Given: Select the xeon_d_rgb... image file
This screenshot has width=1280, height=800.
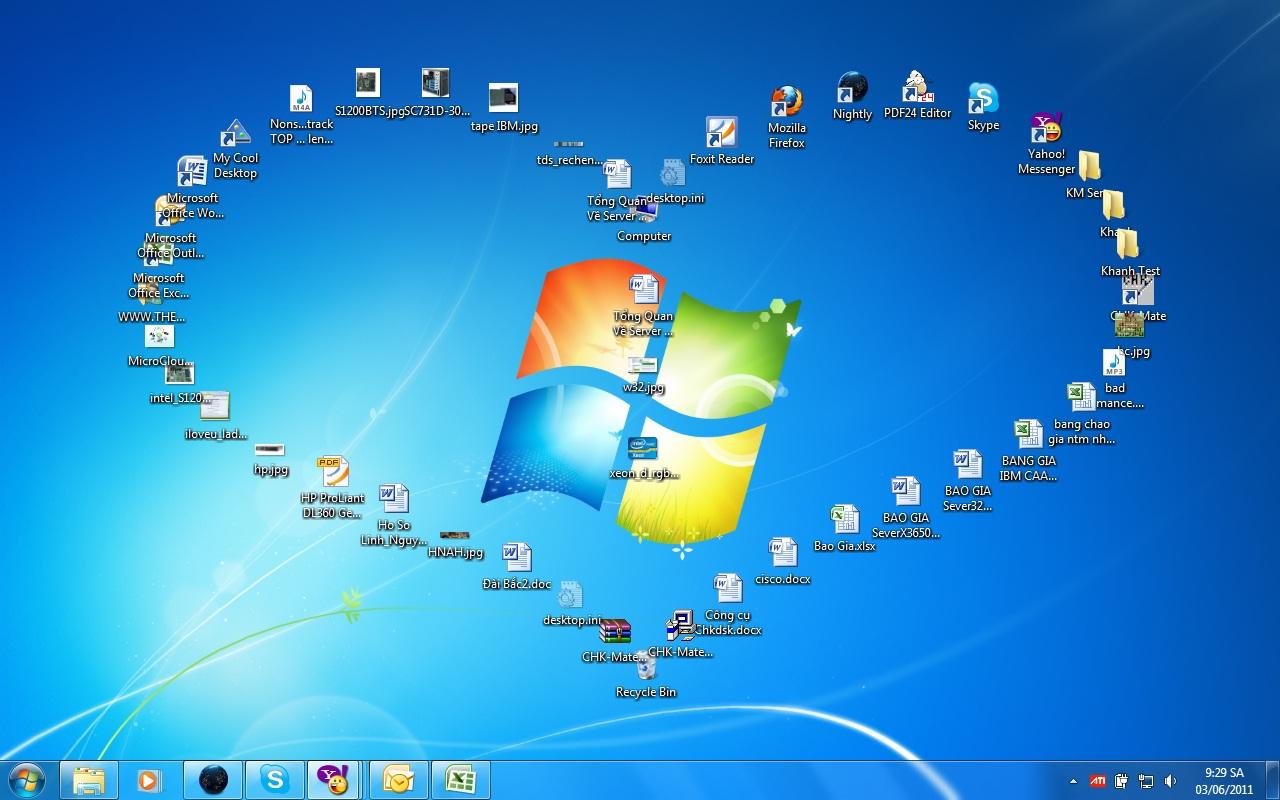Looking at the screenshot, I should pos(643,448).
